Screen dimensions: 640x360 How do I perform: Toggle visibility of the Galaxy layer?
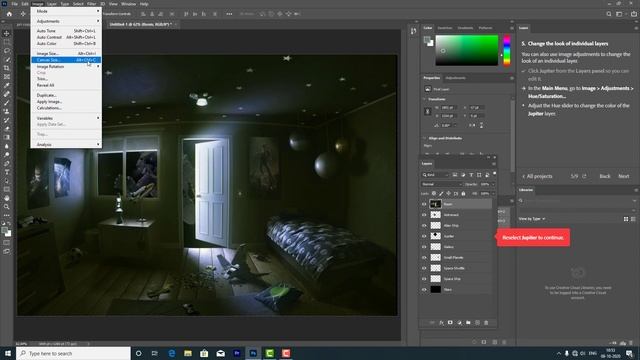point(424,247)
